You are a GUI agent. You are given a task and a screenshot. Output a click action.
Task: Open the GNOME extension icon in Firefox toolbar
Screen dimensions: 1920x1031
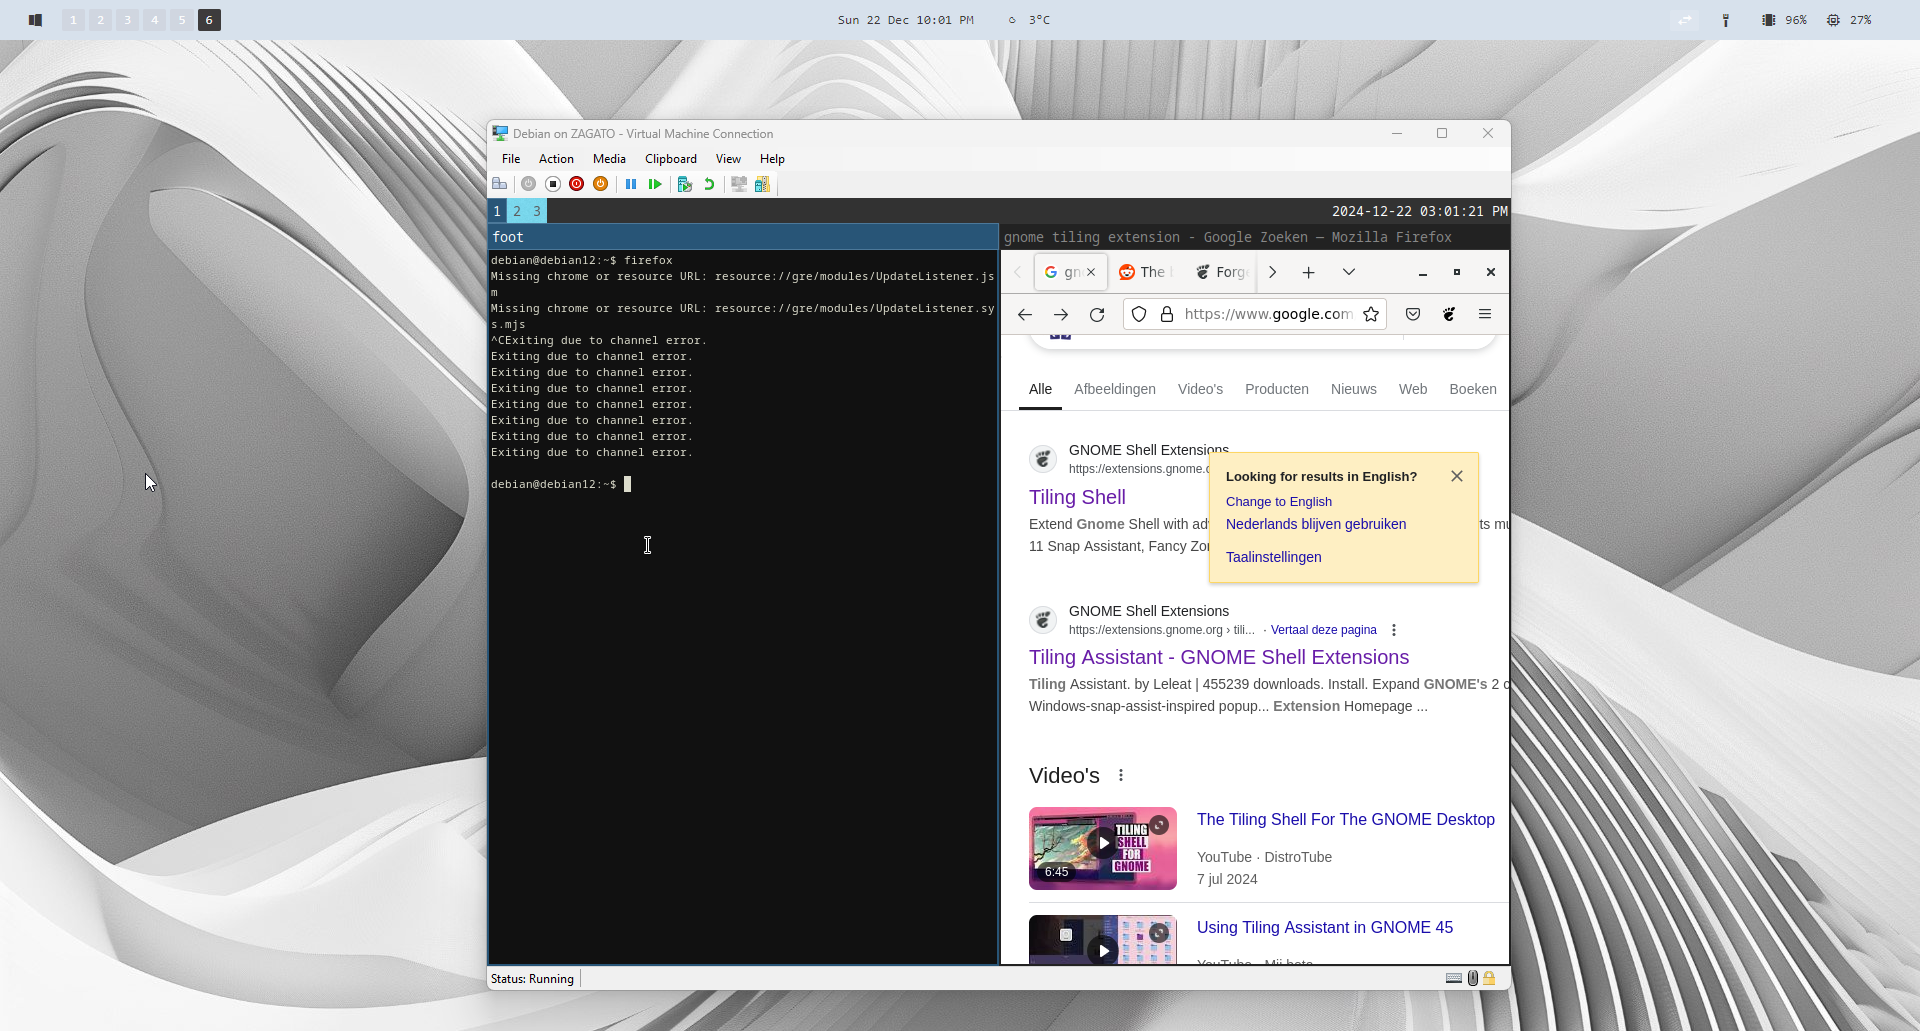1449,315
